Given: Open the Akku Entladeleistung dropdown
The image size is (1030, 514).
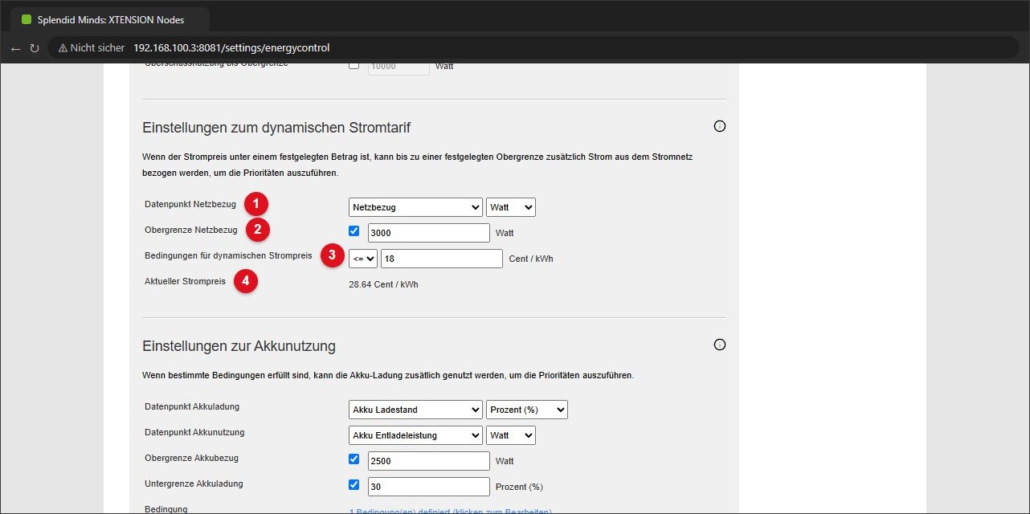Looking at the screenshot, I should pyautogui.click(x=416, y=435).
